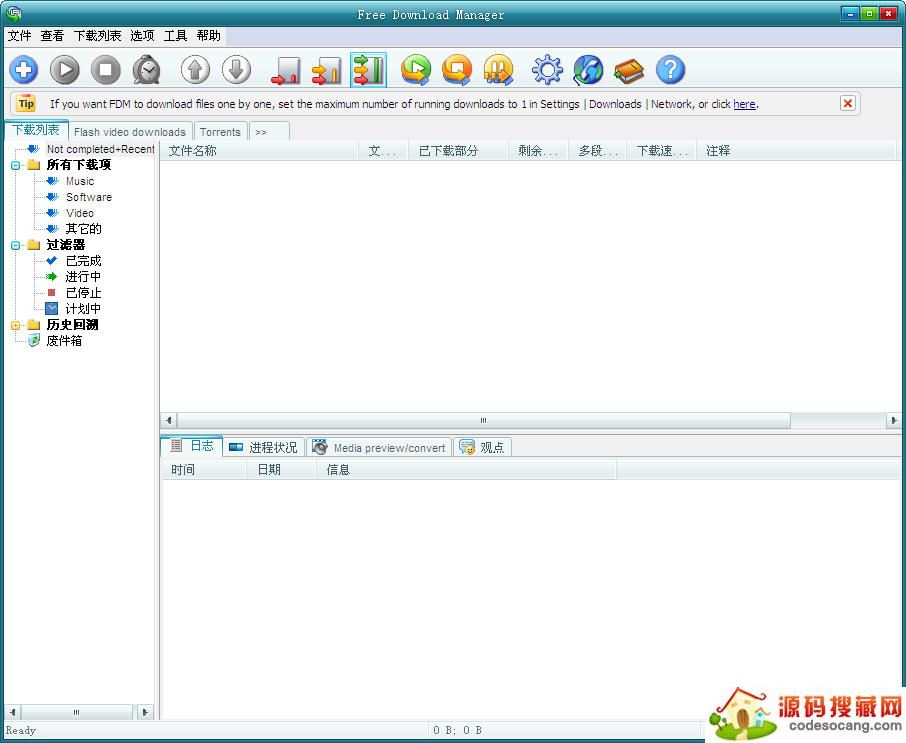The image size is (906, 743).
Task: Open settings with the gear icon
Action: [x=547, y=70]
